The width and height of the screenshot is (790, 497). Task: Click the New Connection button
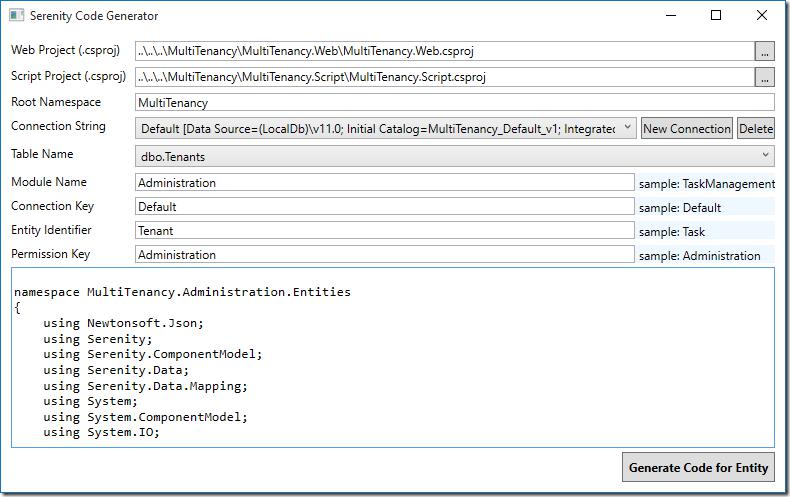(x=686, y=129)
